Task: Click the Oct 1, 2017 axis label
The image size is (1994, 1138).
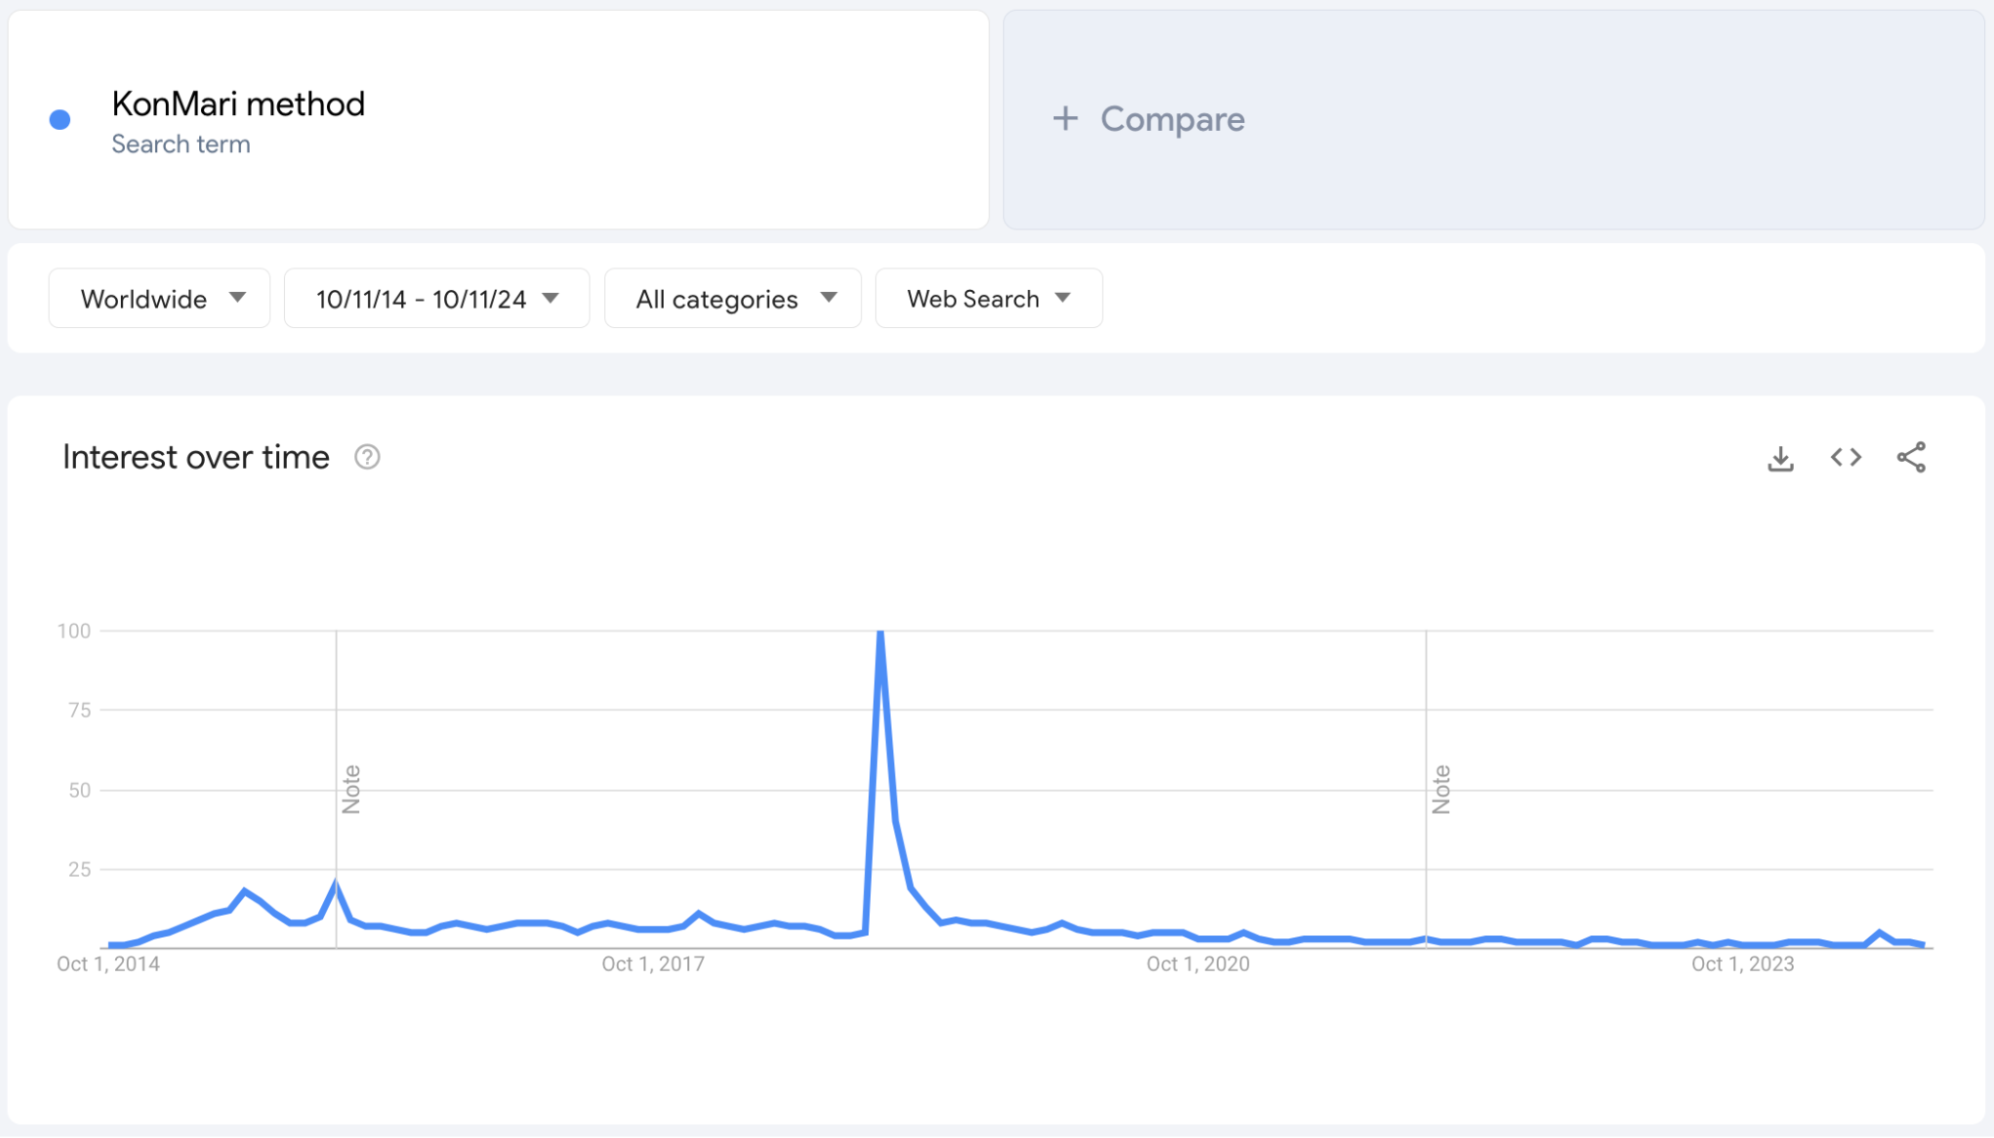Action: [x=653, y=964]
